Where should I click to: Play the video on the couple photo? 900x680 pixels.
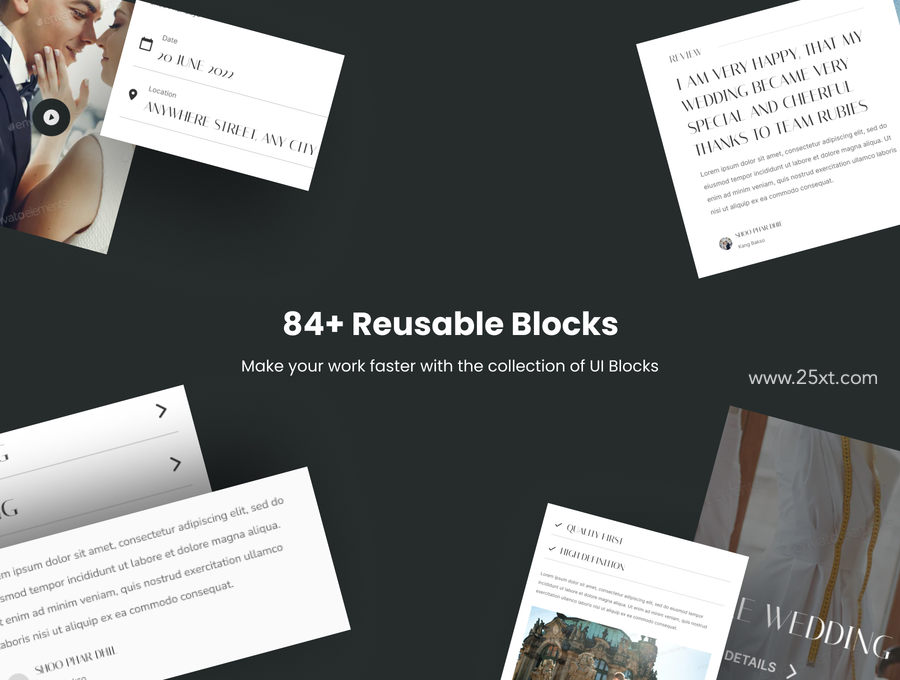[51, 118]
